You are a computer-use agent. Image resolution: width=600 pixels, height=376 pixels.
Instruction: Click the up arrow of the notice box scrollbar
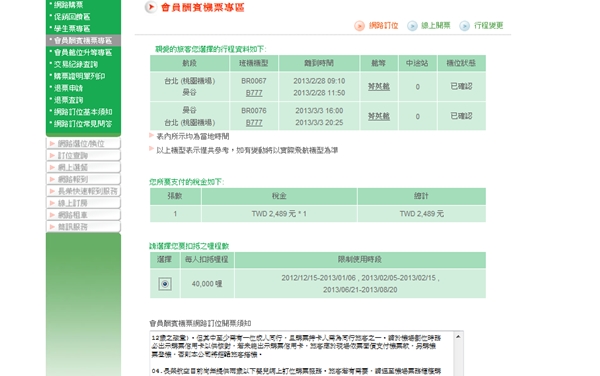tap(458, 337)
